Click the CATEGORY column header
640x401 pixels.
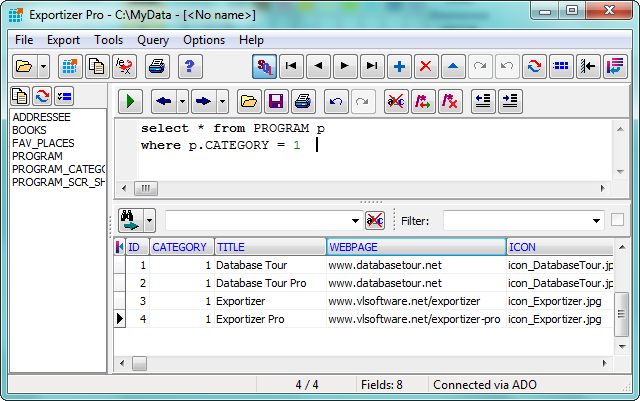[182, 247]
